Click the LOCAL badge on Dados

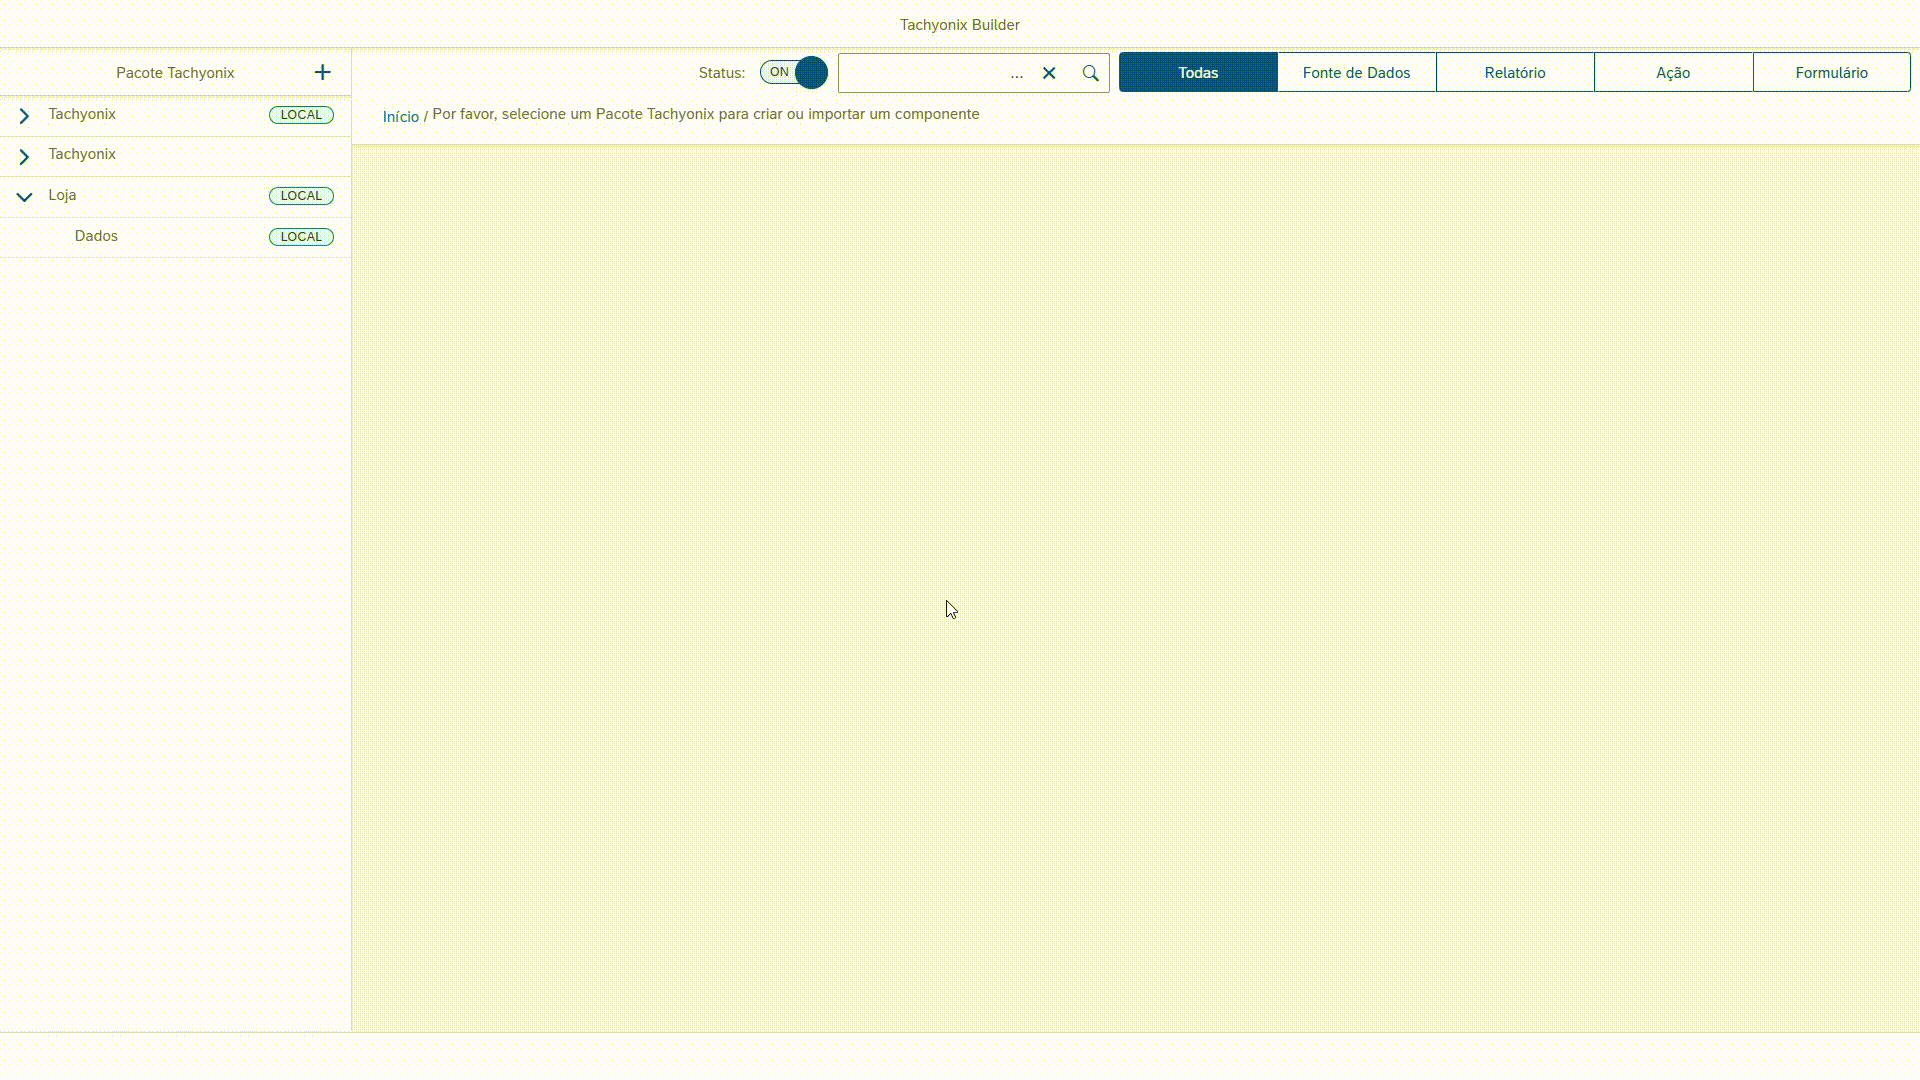301,237
